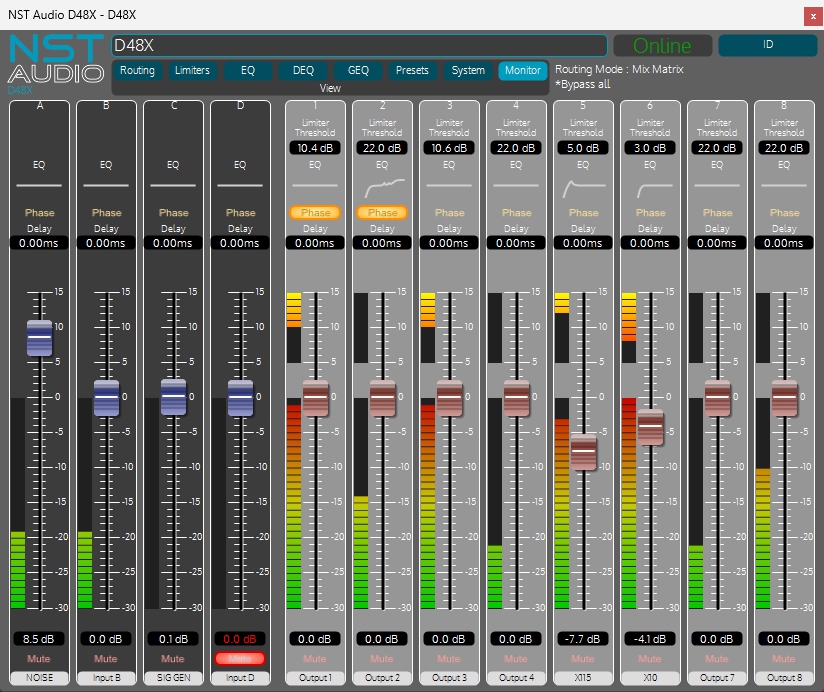Viewport: 824px width, 692px height.
Task: Click the Online status button
Action: [662, 46]
